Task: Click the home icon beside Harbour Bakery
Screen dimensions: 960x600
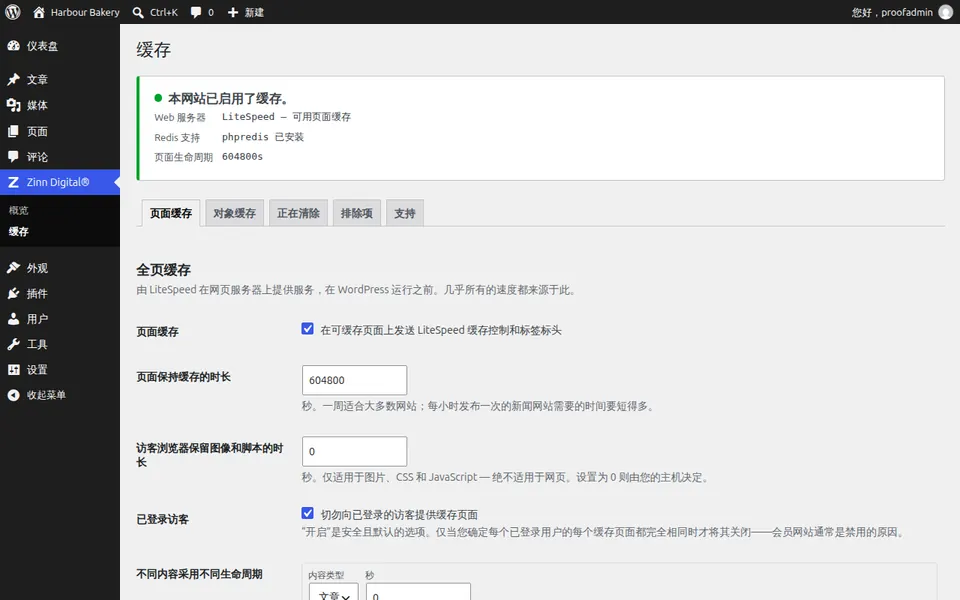Action: 39,12
